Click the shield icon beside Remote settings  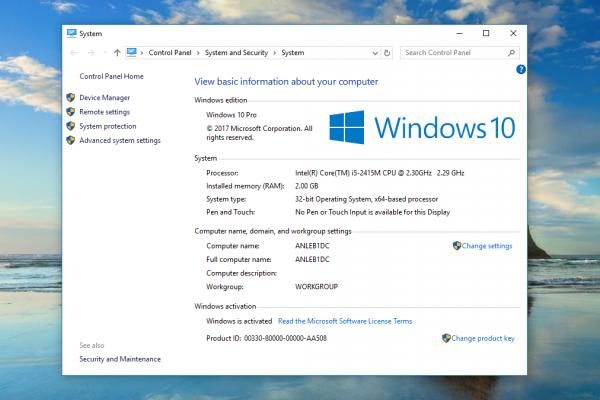click(x=70, y=112)
